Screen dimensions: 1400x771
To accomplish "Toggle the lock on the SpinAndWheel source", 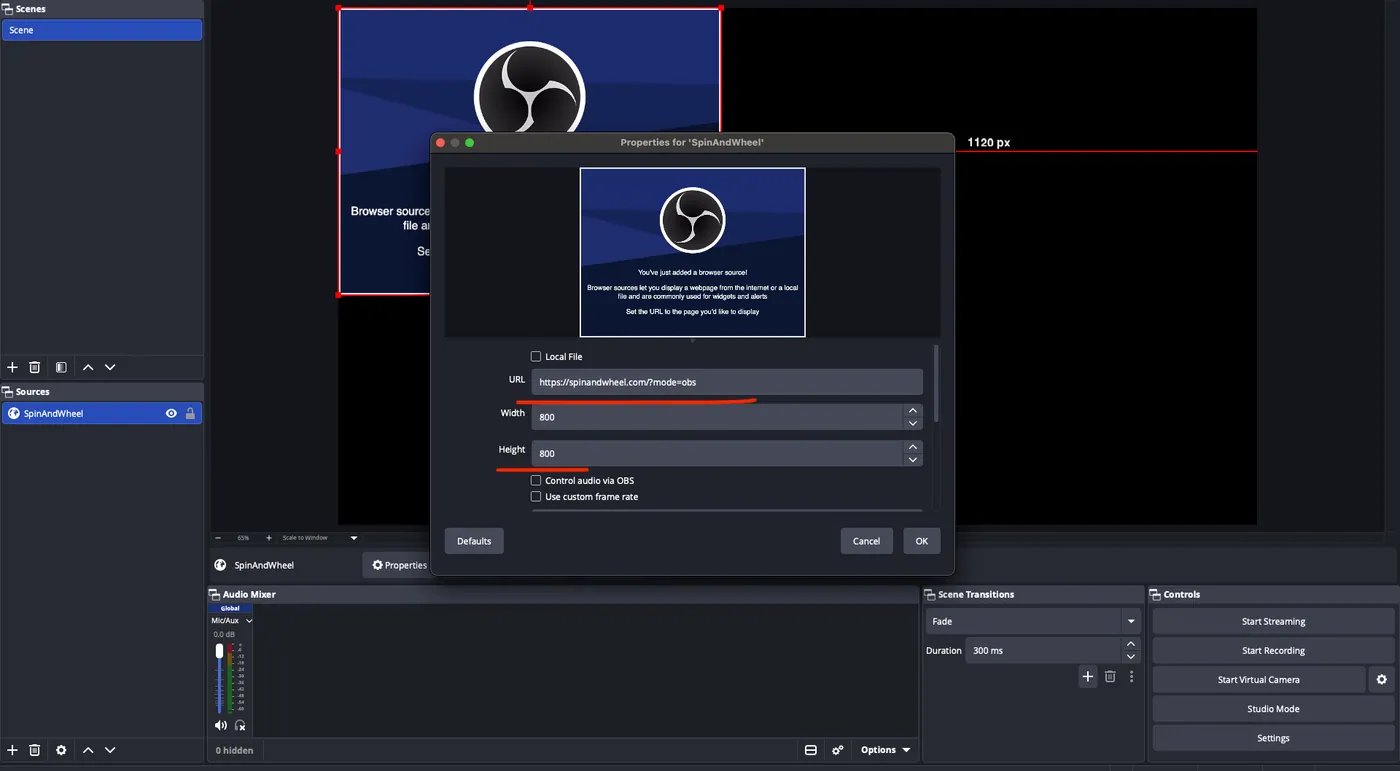I will 190,414.
